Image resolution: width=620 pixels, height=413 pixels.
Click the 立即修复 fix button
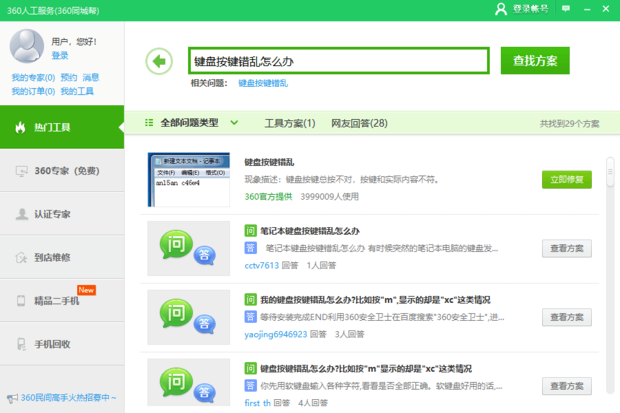(x=567, y=180)
